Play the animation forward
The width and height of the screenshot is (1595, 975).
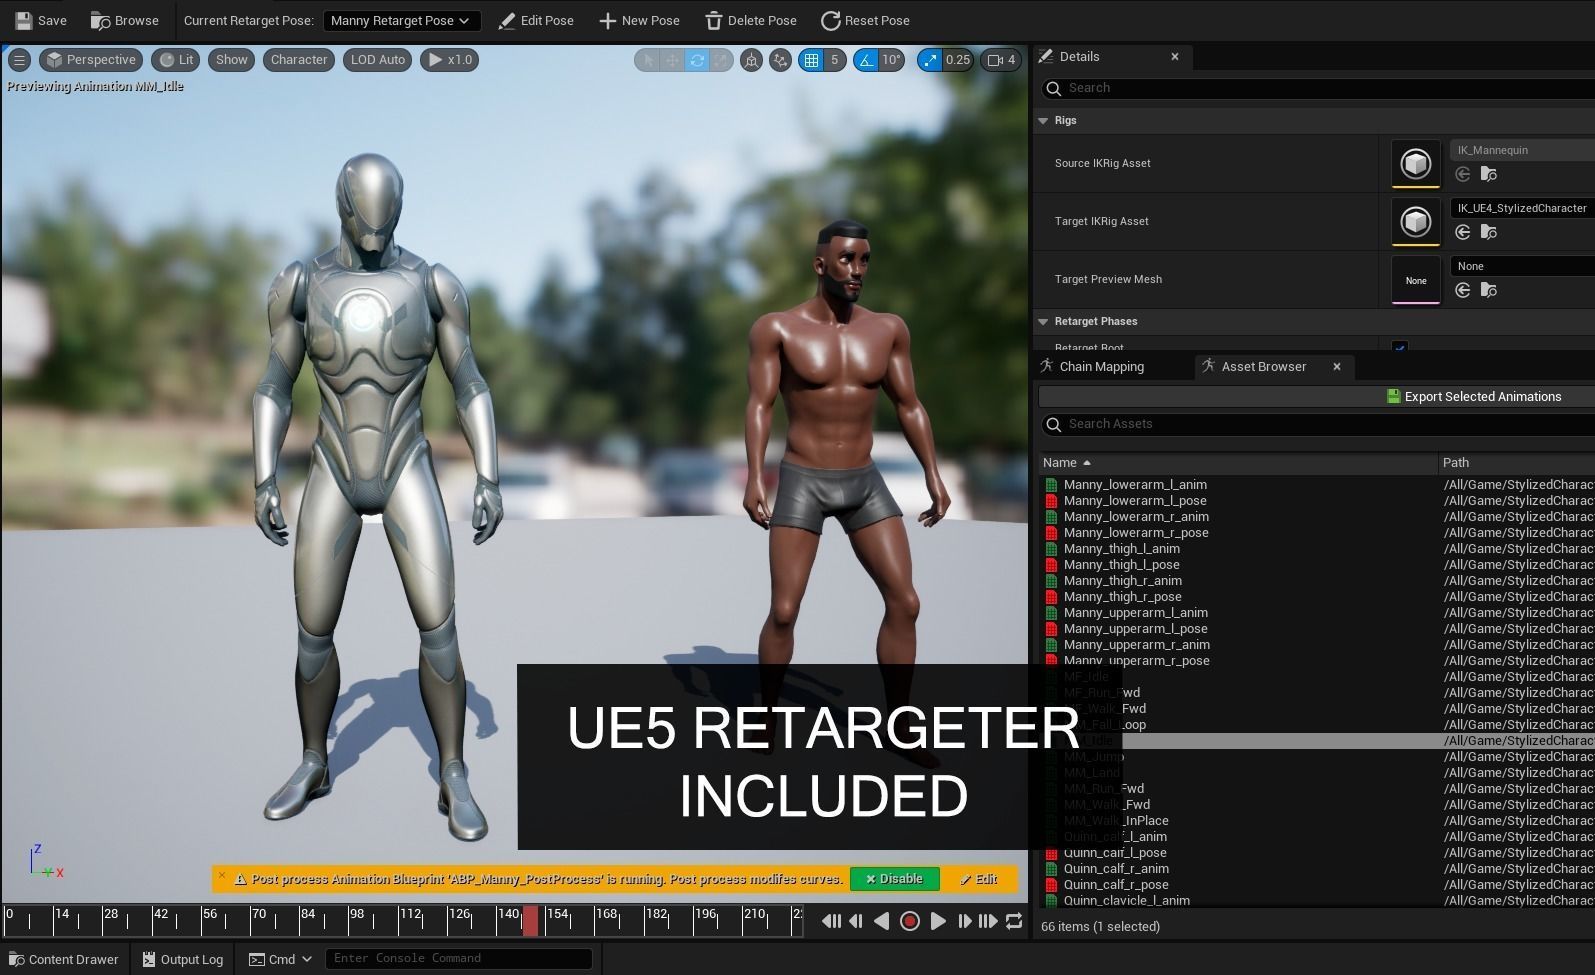point(937,922)
